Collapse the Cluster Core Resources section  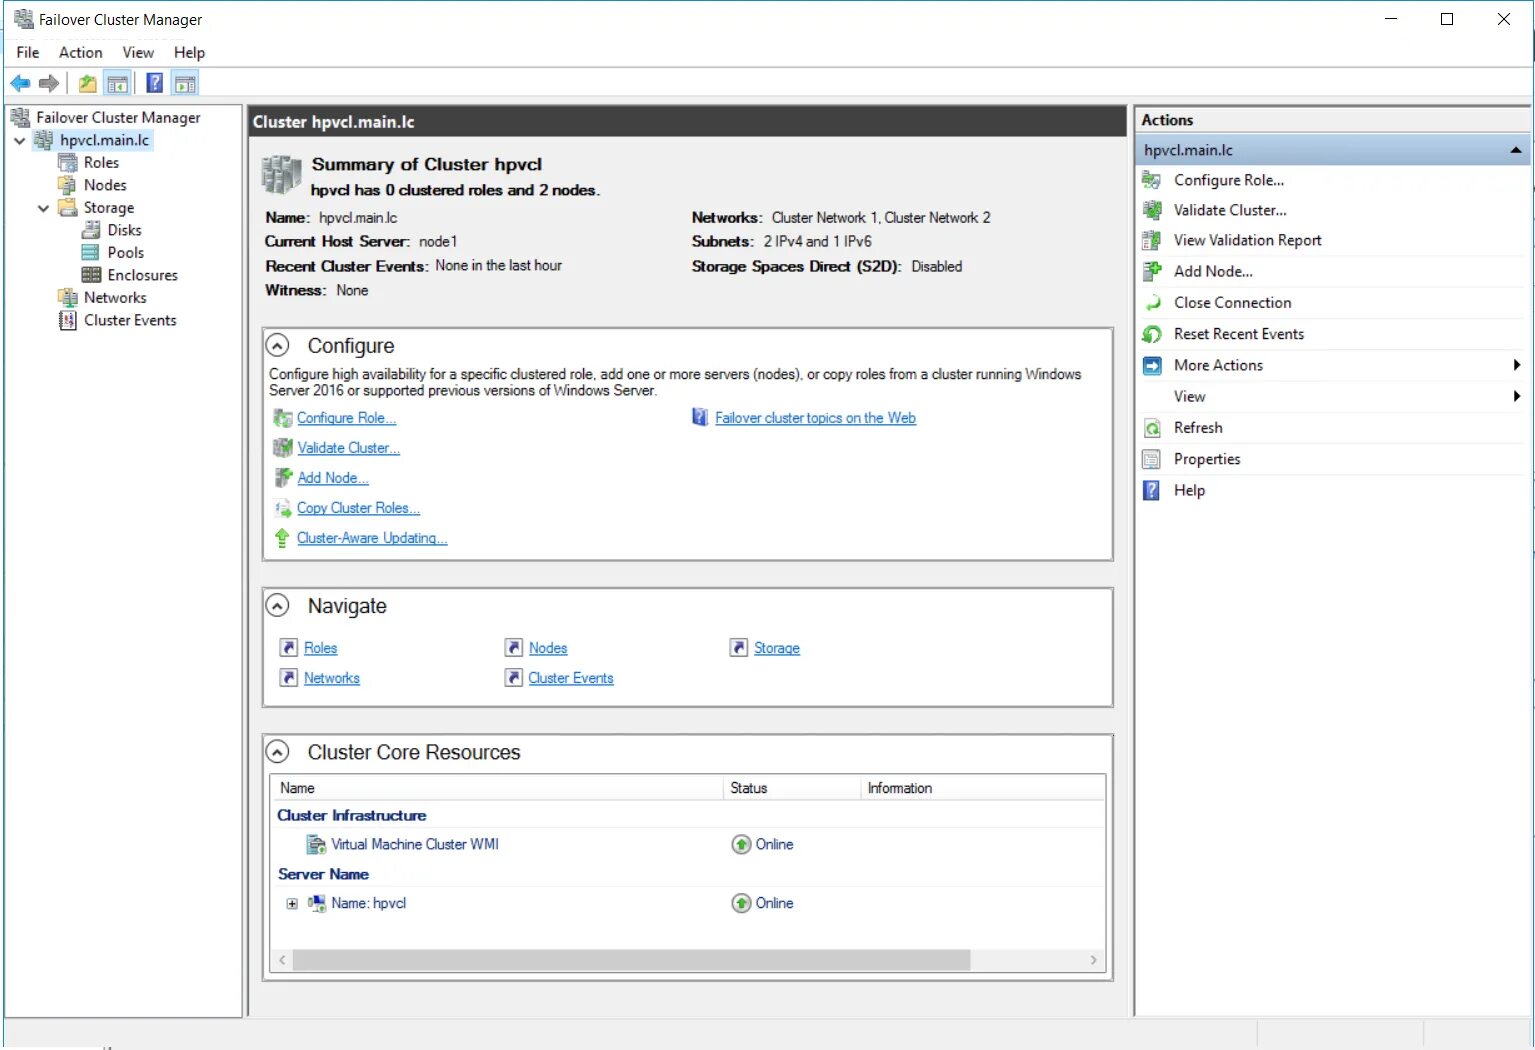[x=278, y=752]
